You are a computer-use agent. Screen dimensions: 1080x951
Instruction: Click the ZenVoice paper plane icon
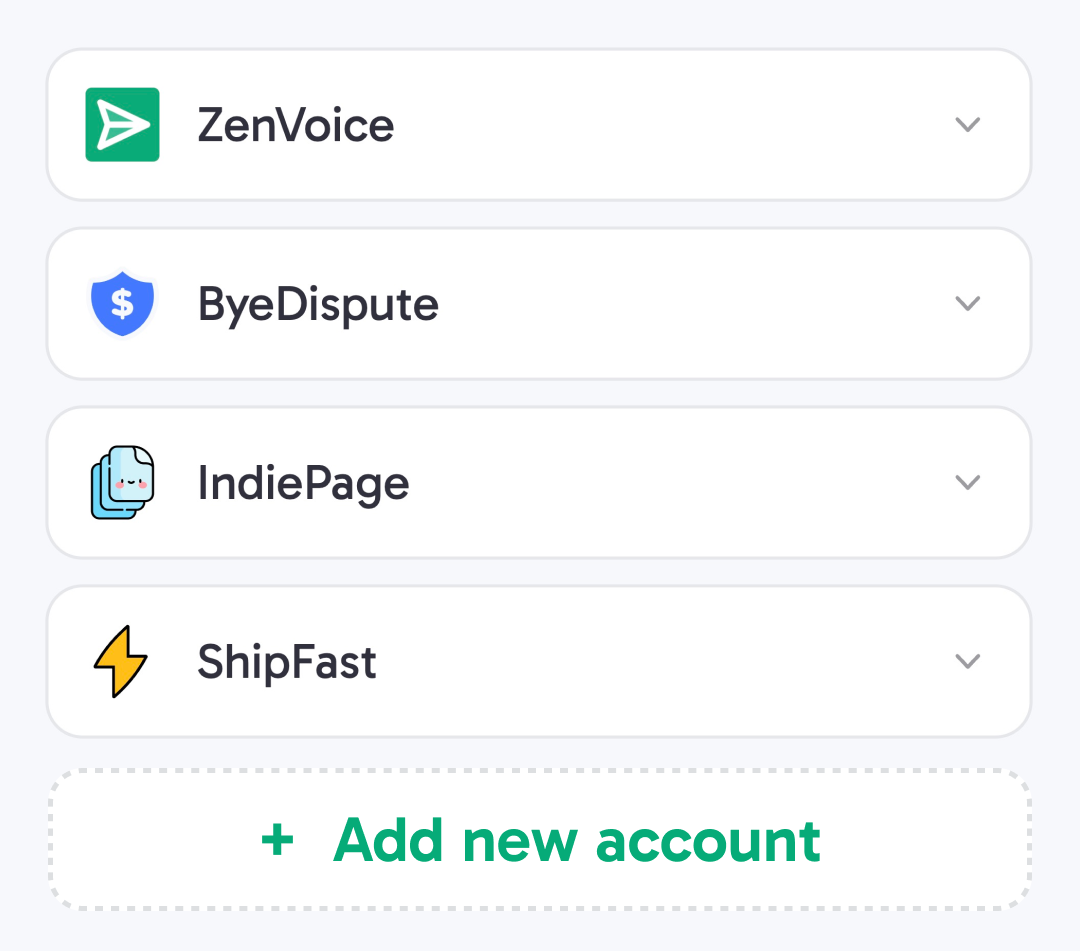[x=121, y=124]
